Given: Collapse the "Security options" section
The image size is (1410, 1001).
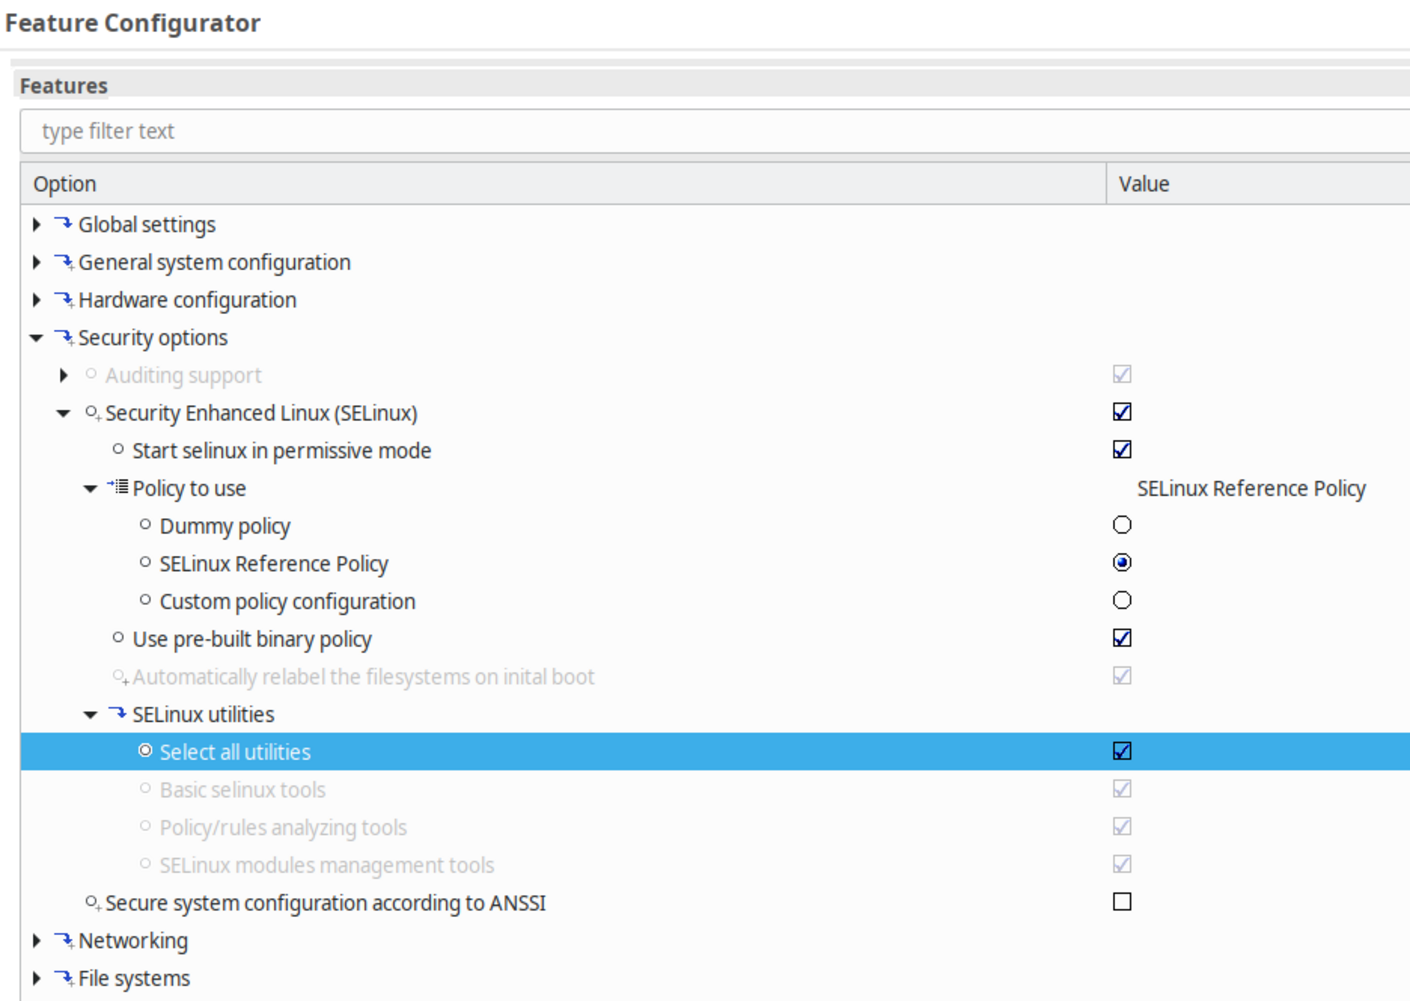Looking at the screenshot, I should coord(36,337).
